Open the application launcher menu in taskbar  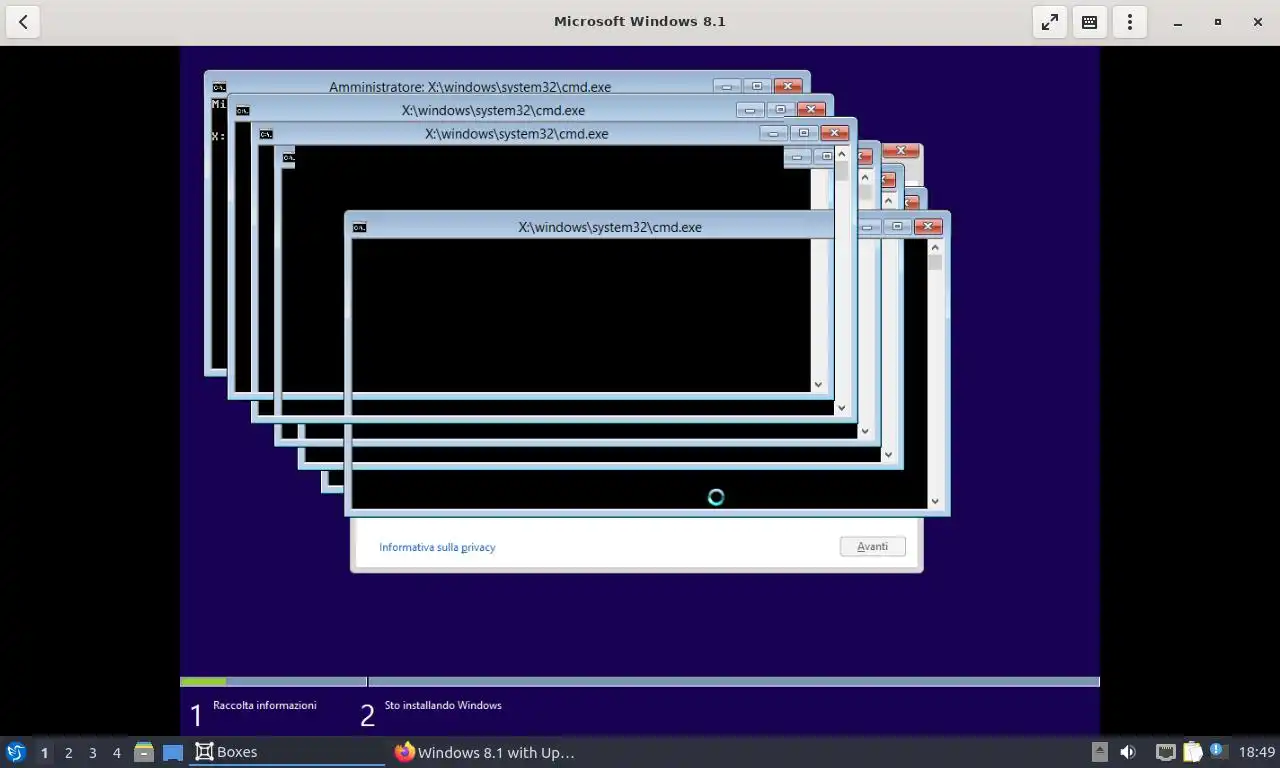coord(15,752)
